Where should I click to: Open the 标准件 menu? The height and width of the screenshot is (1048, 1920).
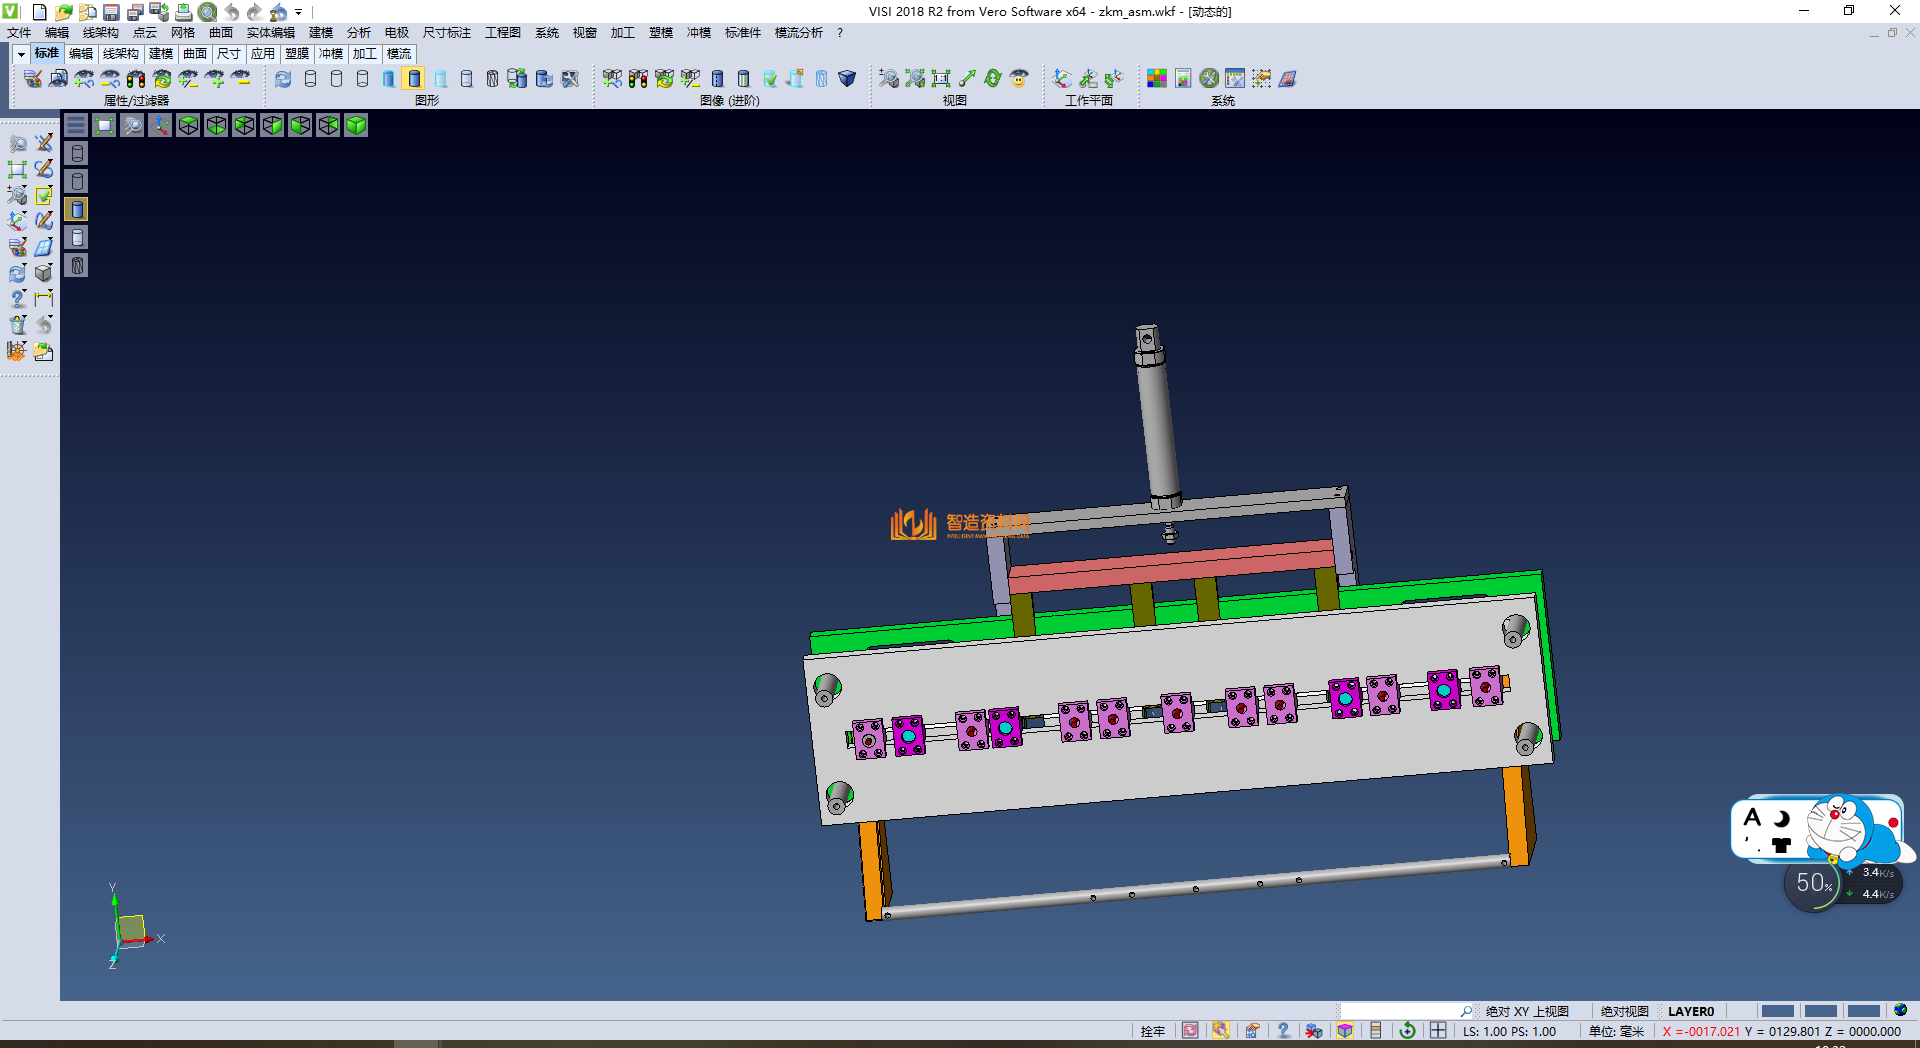point(742,33)
